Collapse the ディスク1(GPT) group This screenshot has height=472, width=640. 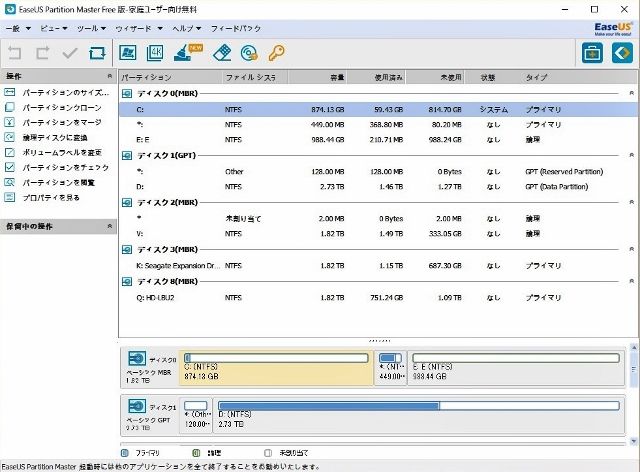pos(631,156)
